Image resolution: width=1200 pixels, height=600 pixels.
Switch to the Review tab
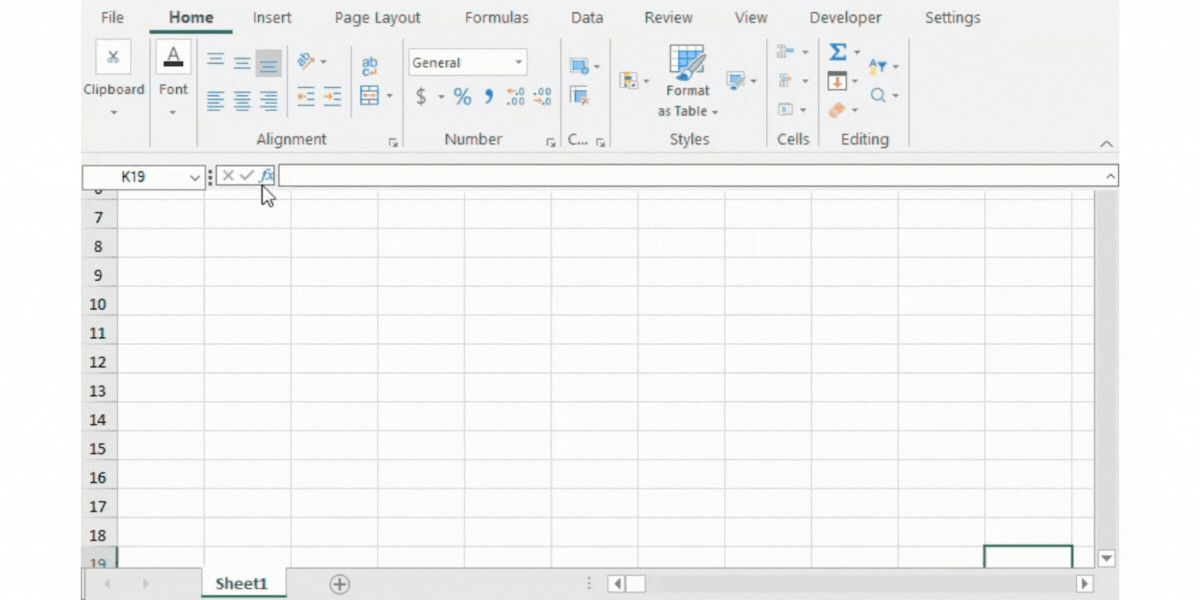pyautogui.click(x=669, y=18)
